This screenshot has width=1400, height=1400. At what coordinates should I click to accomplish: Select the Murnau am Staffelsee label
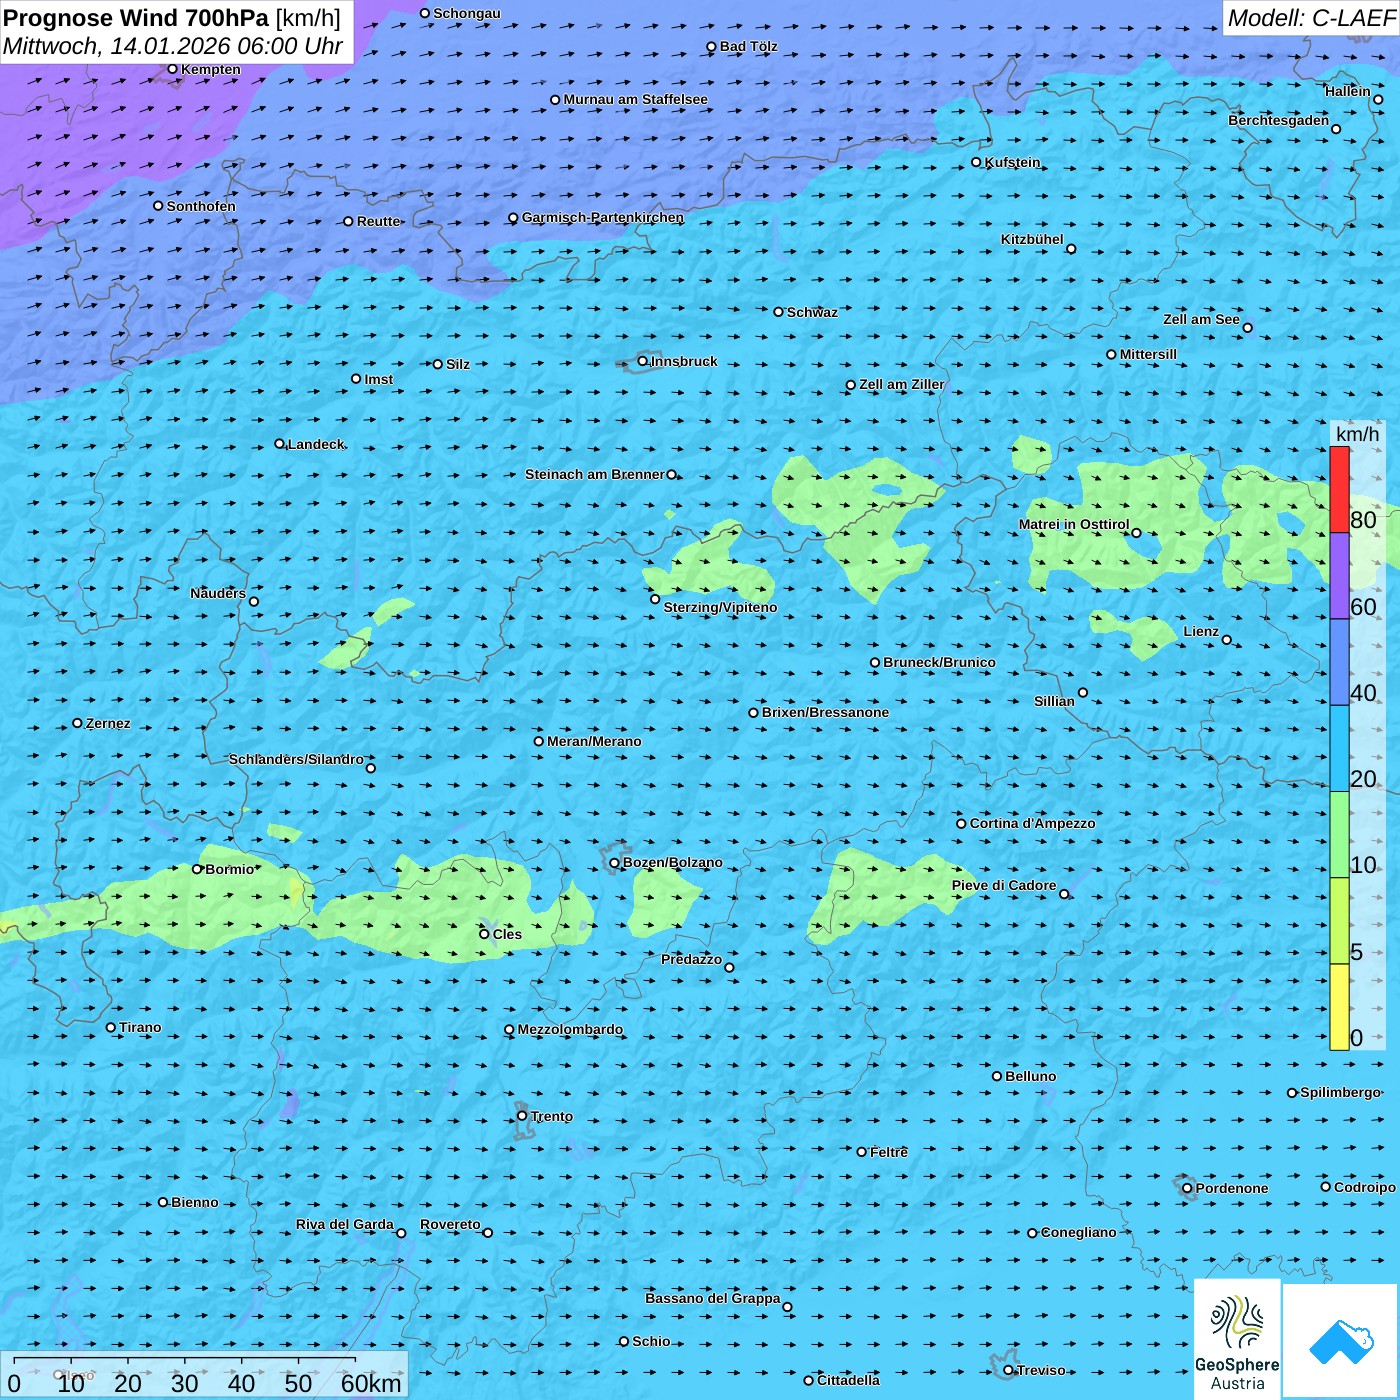[x=635, y=99]
